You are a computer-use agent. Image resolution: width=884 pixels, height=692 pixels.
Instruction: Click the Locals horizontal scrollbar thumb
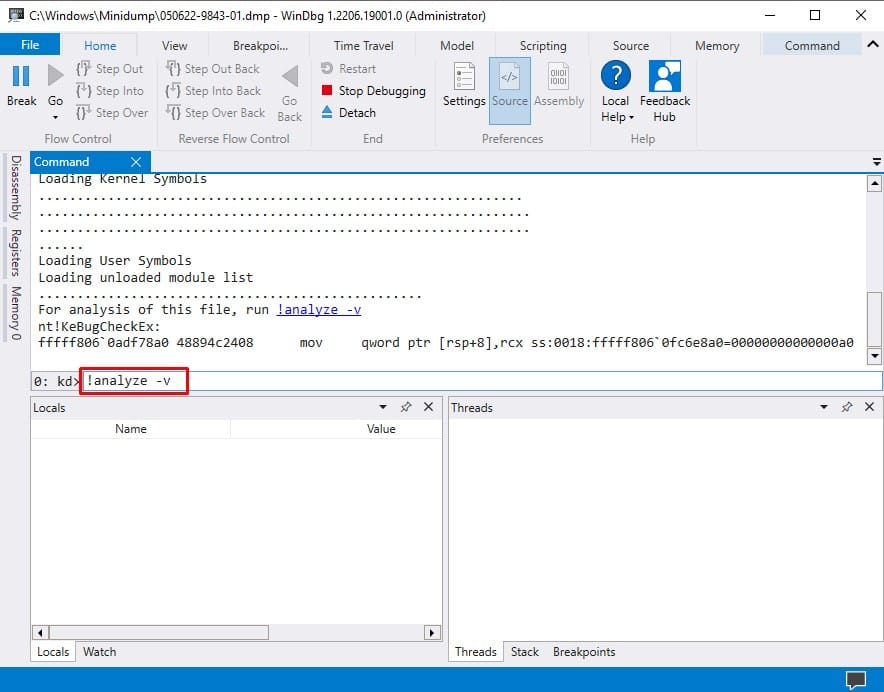point(159,632)
